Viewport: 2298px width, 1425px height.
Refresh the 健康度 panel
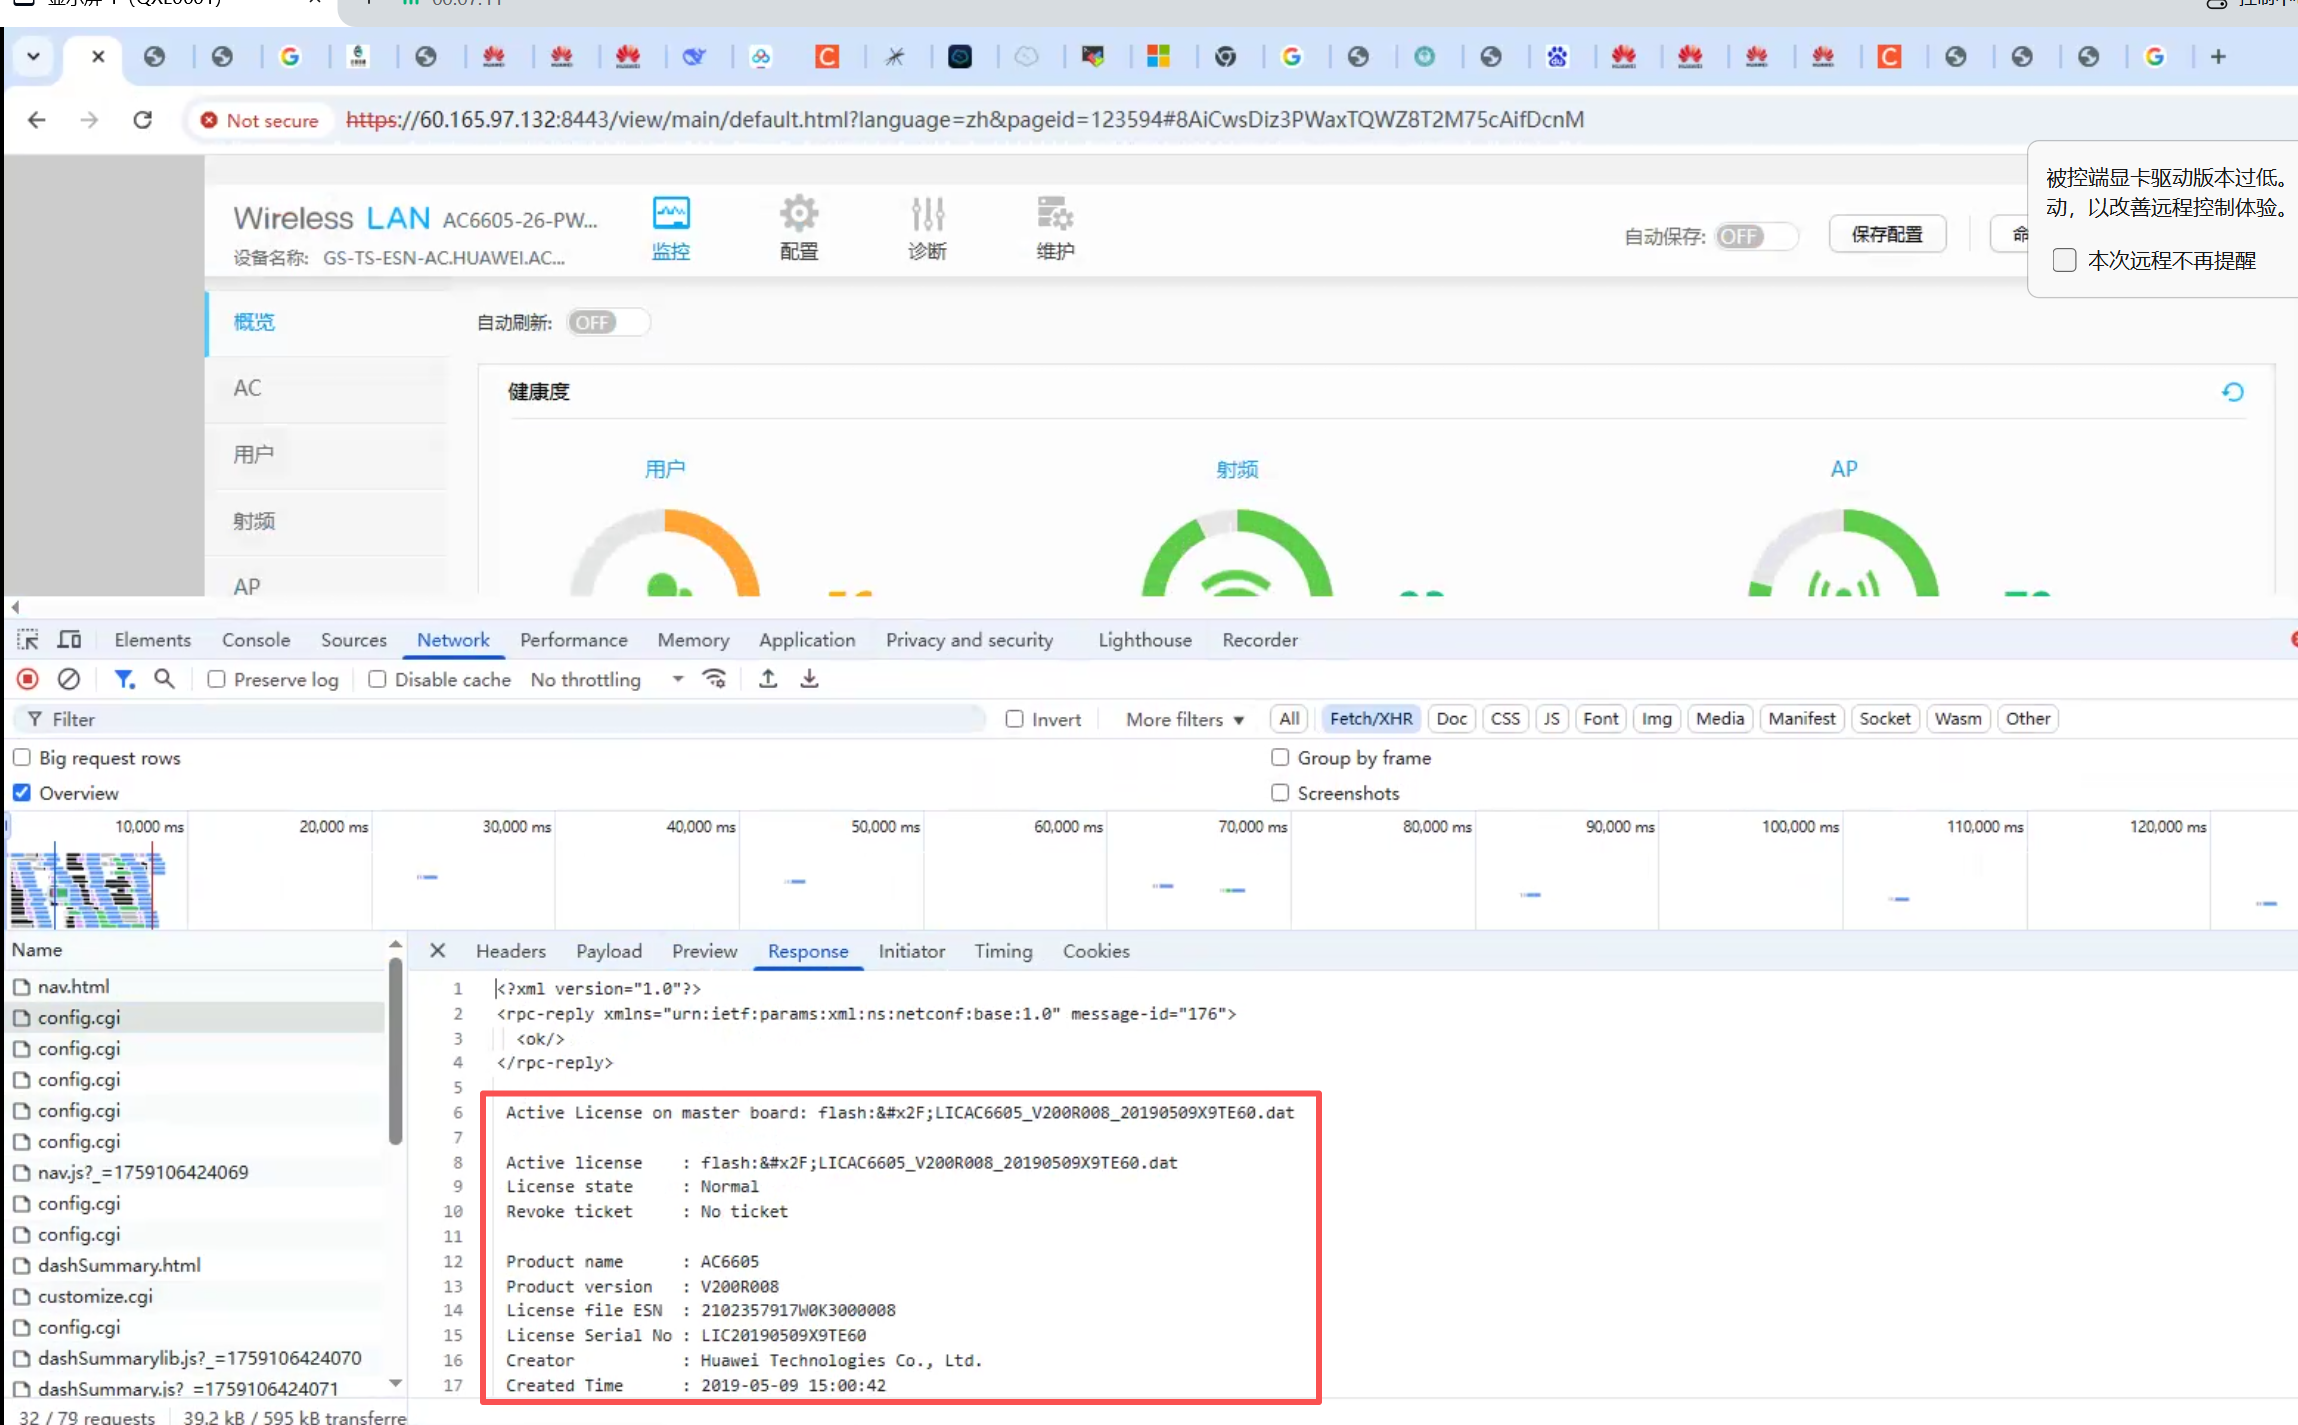(x=2232, y=392)
